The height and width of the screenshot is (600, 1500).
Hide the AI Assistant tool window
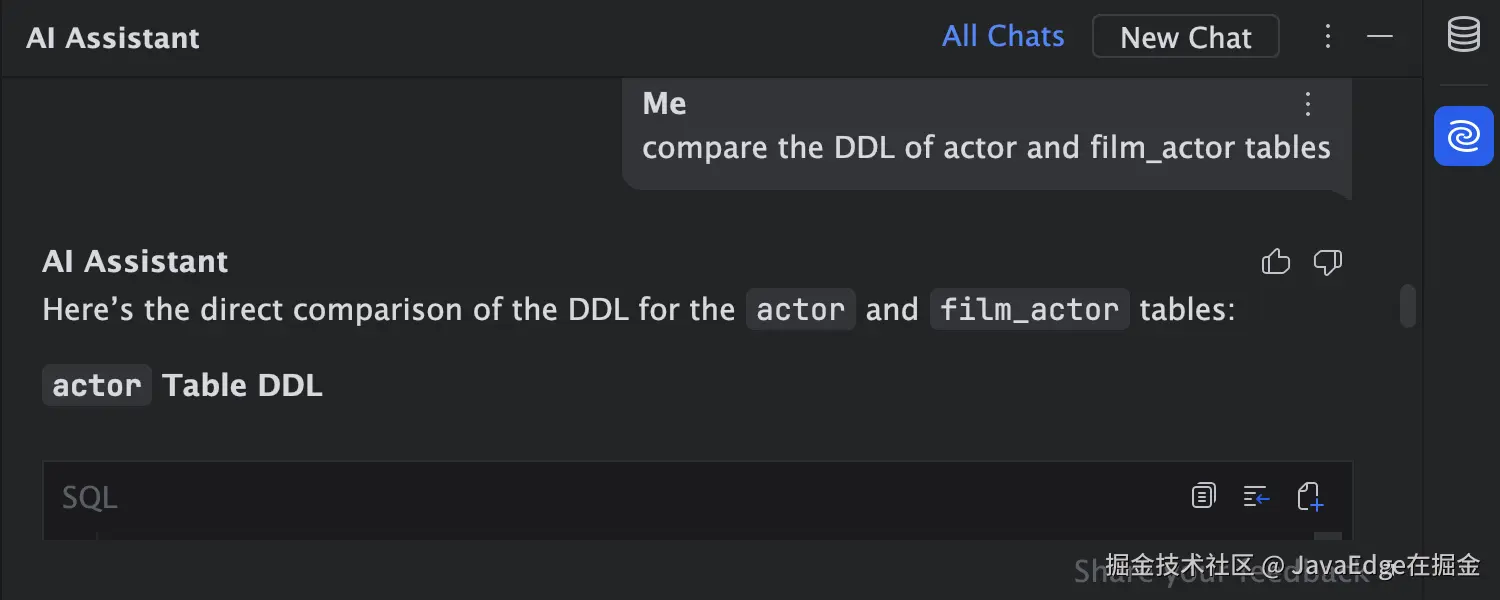(x=1380, y=37)
